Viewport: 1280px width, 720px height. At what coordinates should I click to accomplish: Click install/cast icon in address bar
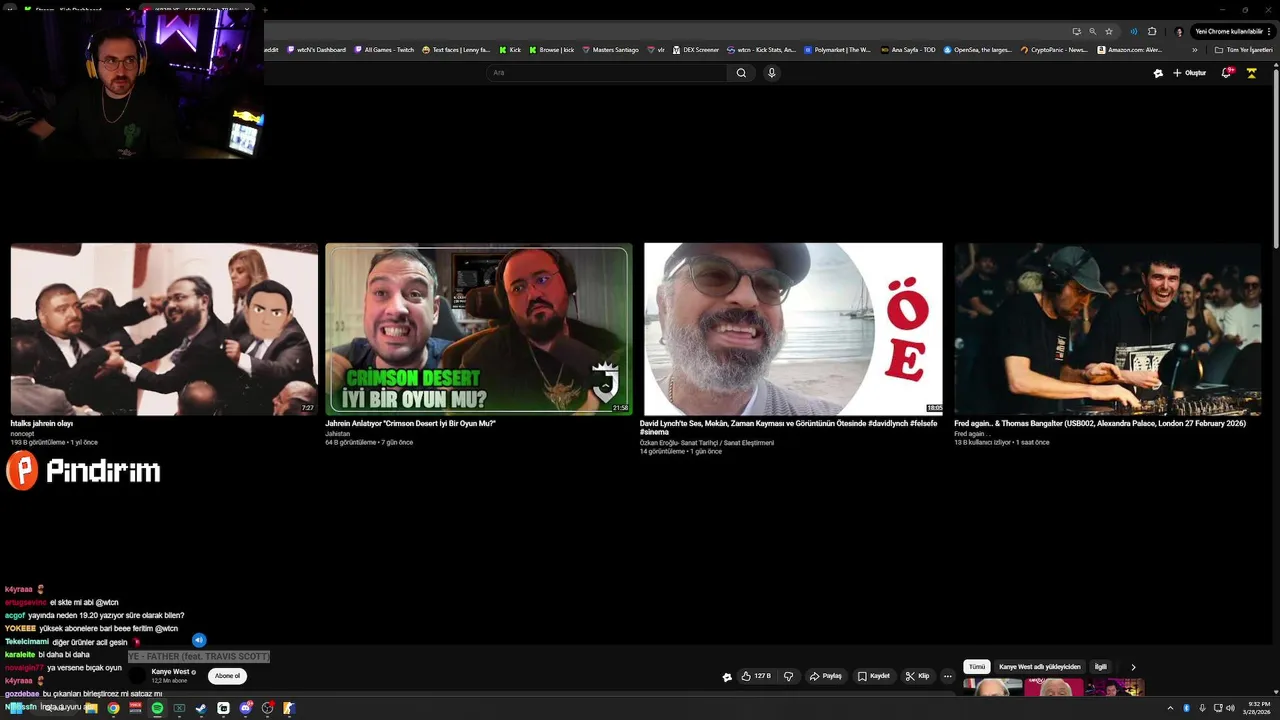(1076, 31)
